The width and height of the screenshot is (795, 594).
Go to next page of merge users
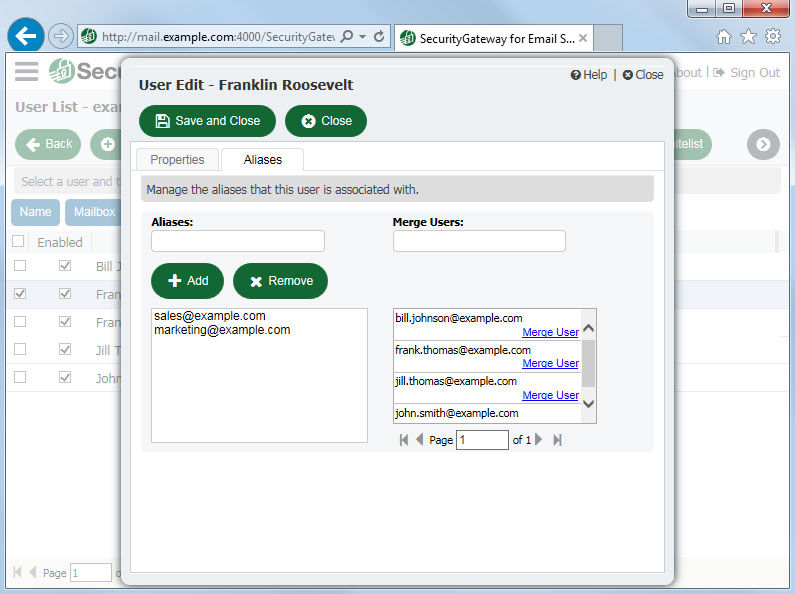[539, 440]
